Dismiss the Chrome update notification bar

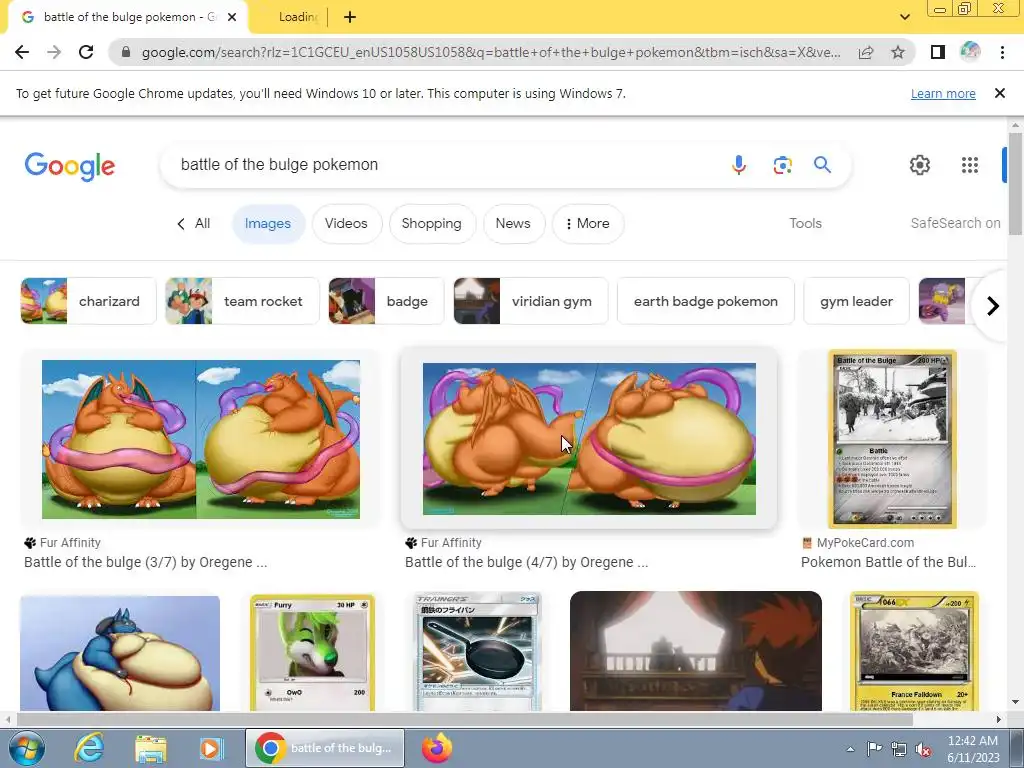point(999,93)
